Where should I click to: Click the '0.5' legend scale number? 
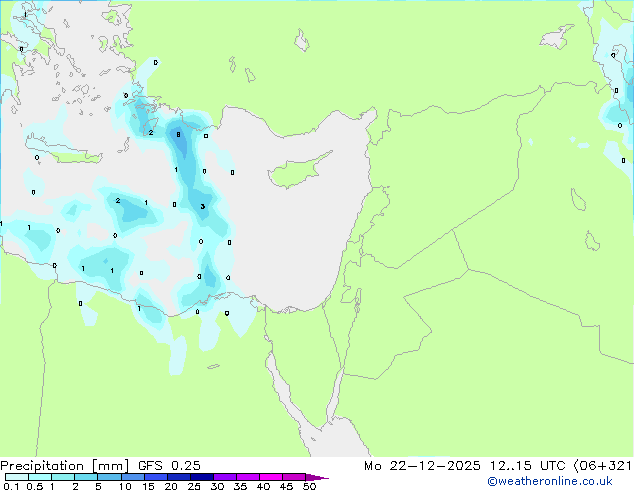[35, 486]
